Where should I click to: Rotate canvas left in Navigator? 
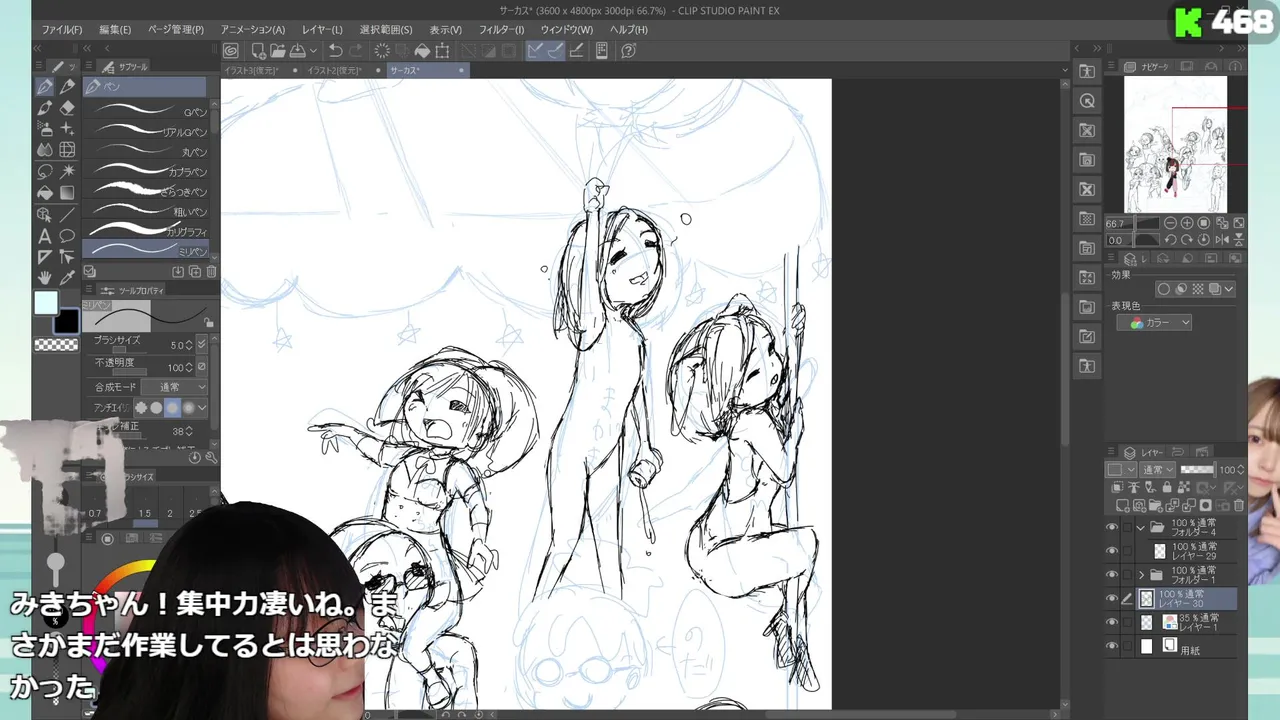pos(1173,240)
